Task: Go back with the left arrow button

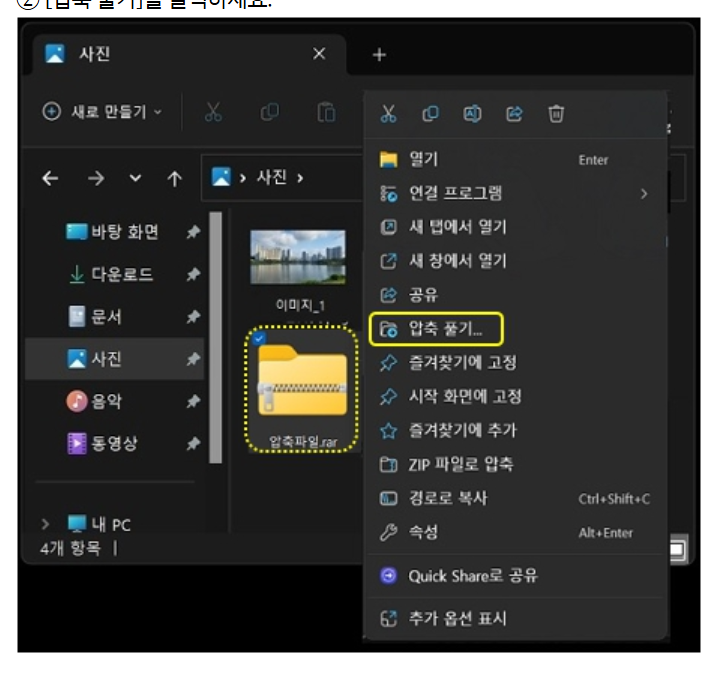Action: (x=50, y=179)
